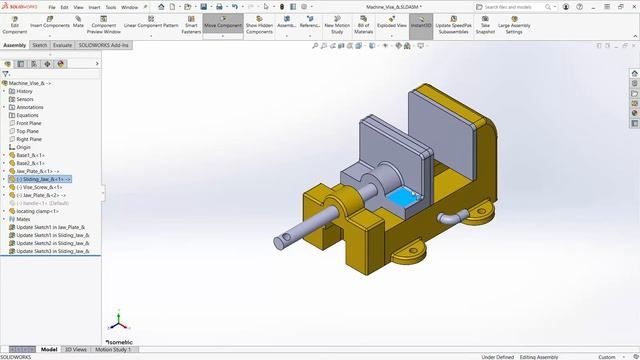Screen dimensions: 640x360
Task: Open Assembly Features tool
Action: [x=287, y=22]
